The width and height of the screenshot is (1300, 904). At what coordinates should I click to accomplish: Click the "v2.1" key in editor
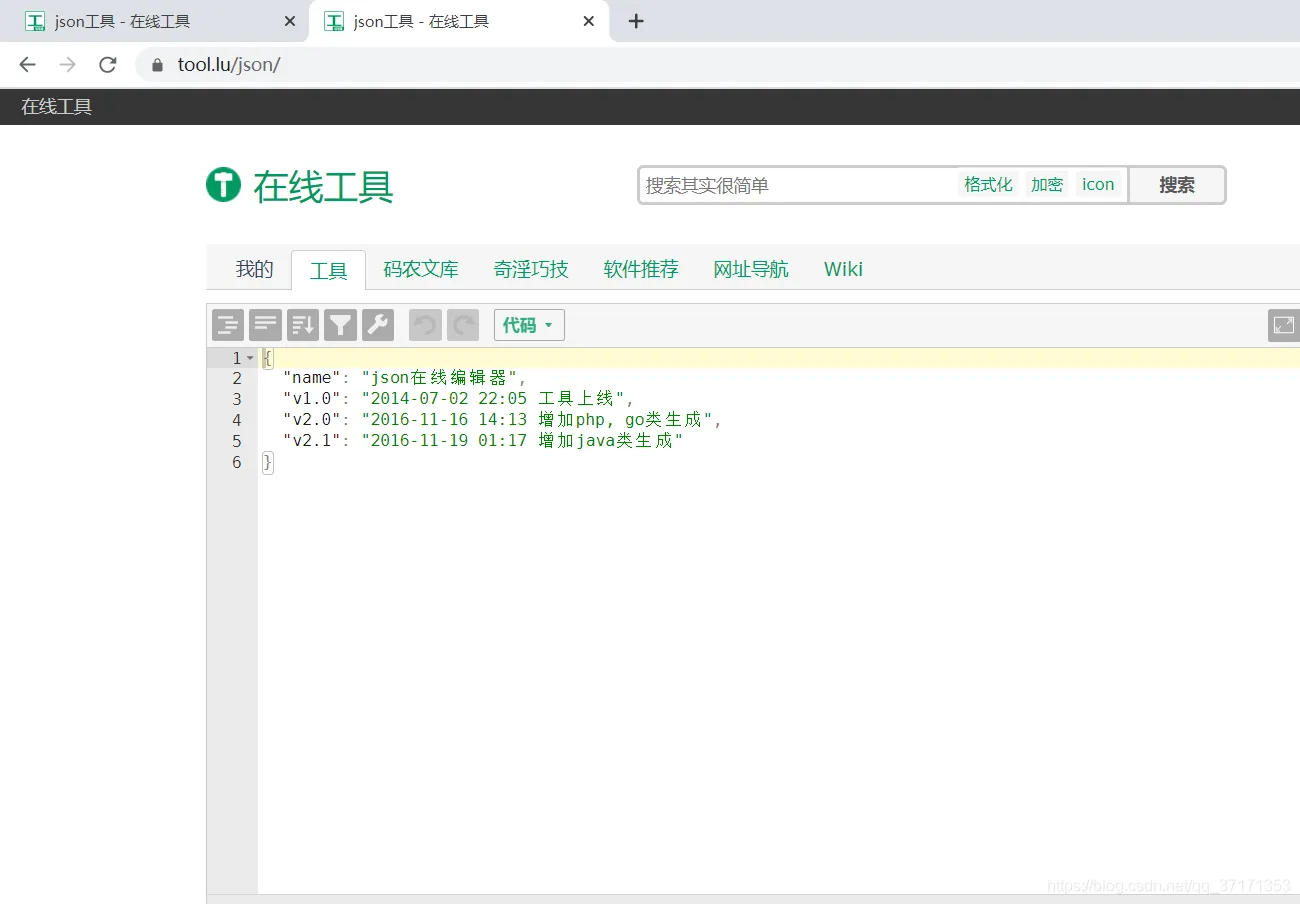pyautogui.click(x=312, y=441)
